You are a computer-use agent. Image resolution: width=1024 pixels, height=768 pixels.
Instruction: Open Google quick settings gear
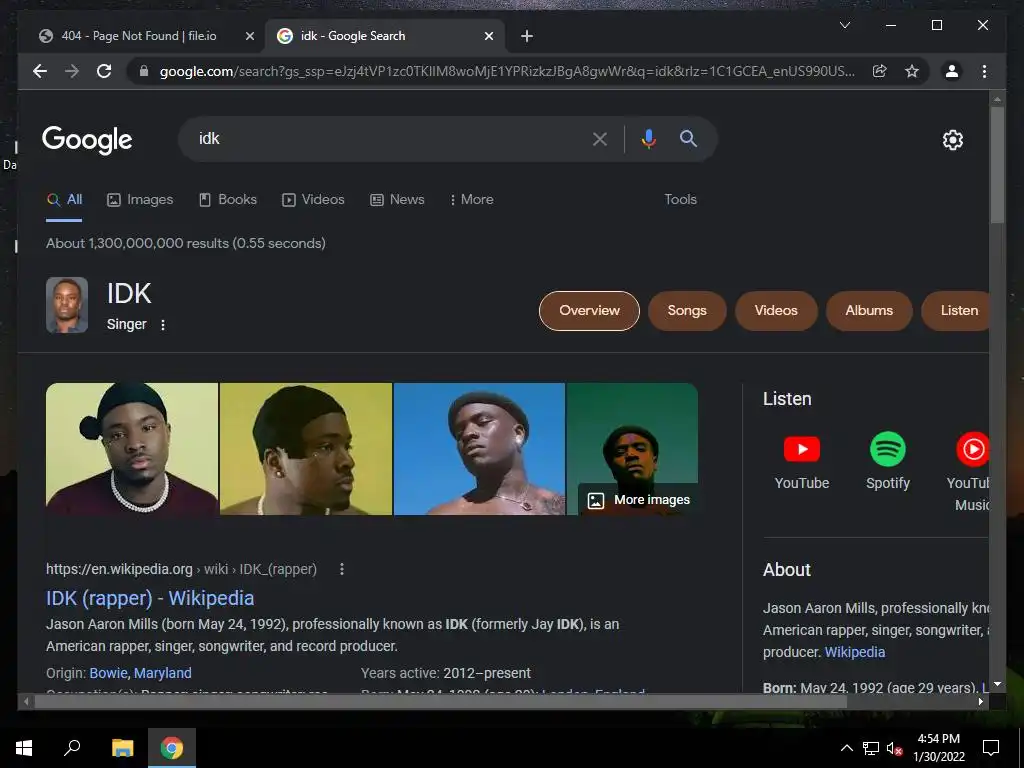953,140
